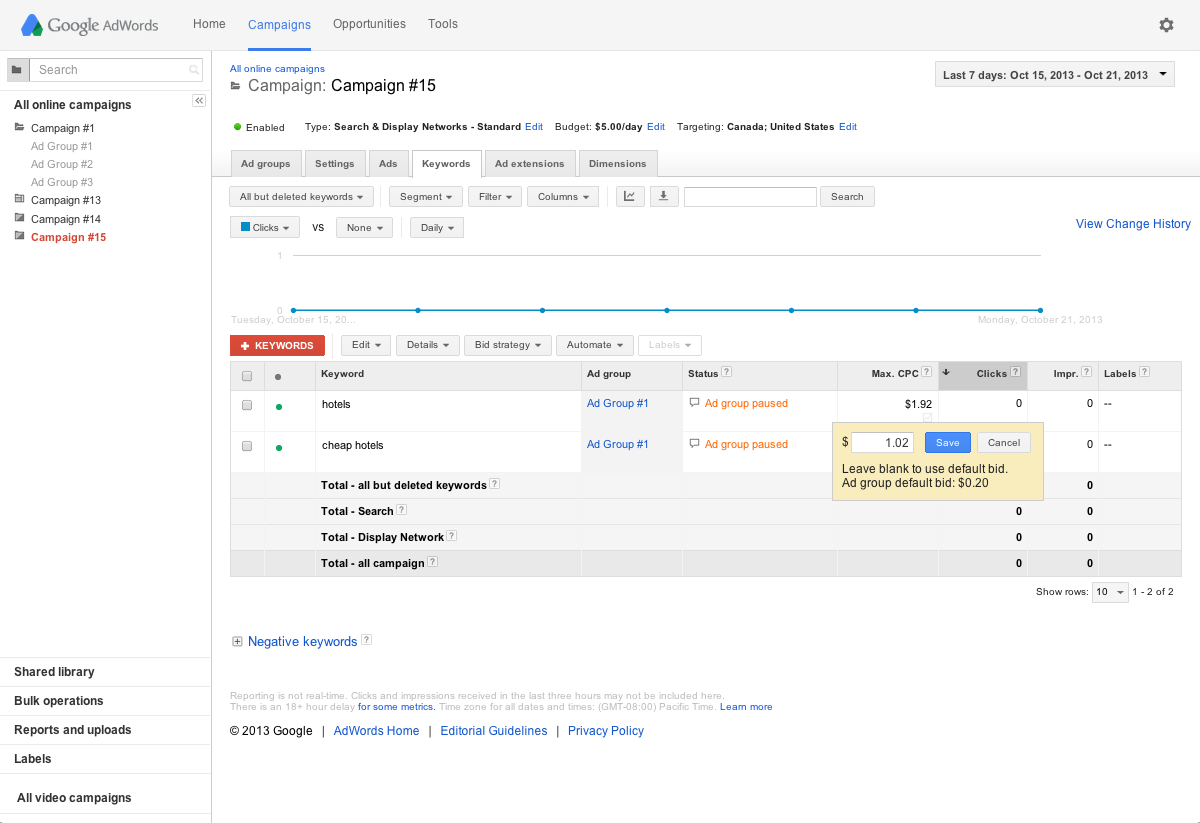
Task: Click the red + KEYWORDS button
Action: (x=277, y=344)
